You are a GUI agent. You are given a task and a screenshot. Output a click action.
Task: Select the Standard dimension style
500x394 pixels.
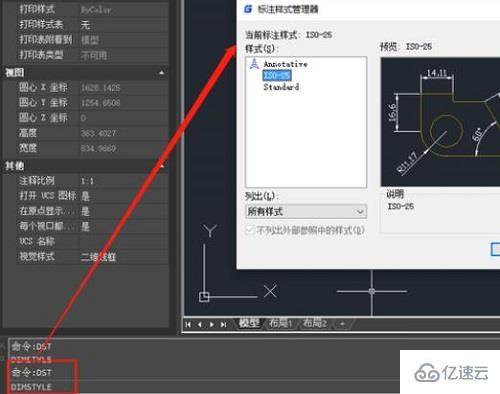281,87
